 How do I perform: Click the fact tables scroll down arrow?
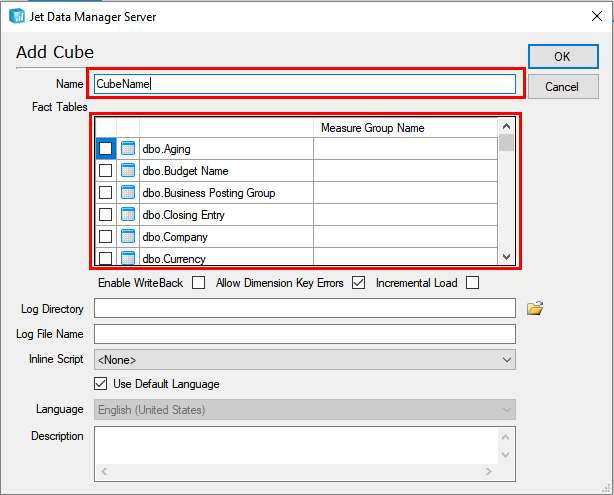(506, 257)
